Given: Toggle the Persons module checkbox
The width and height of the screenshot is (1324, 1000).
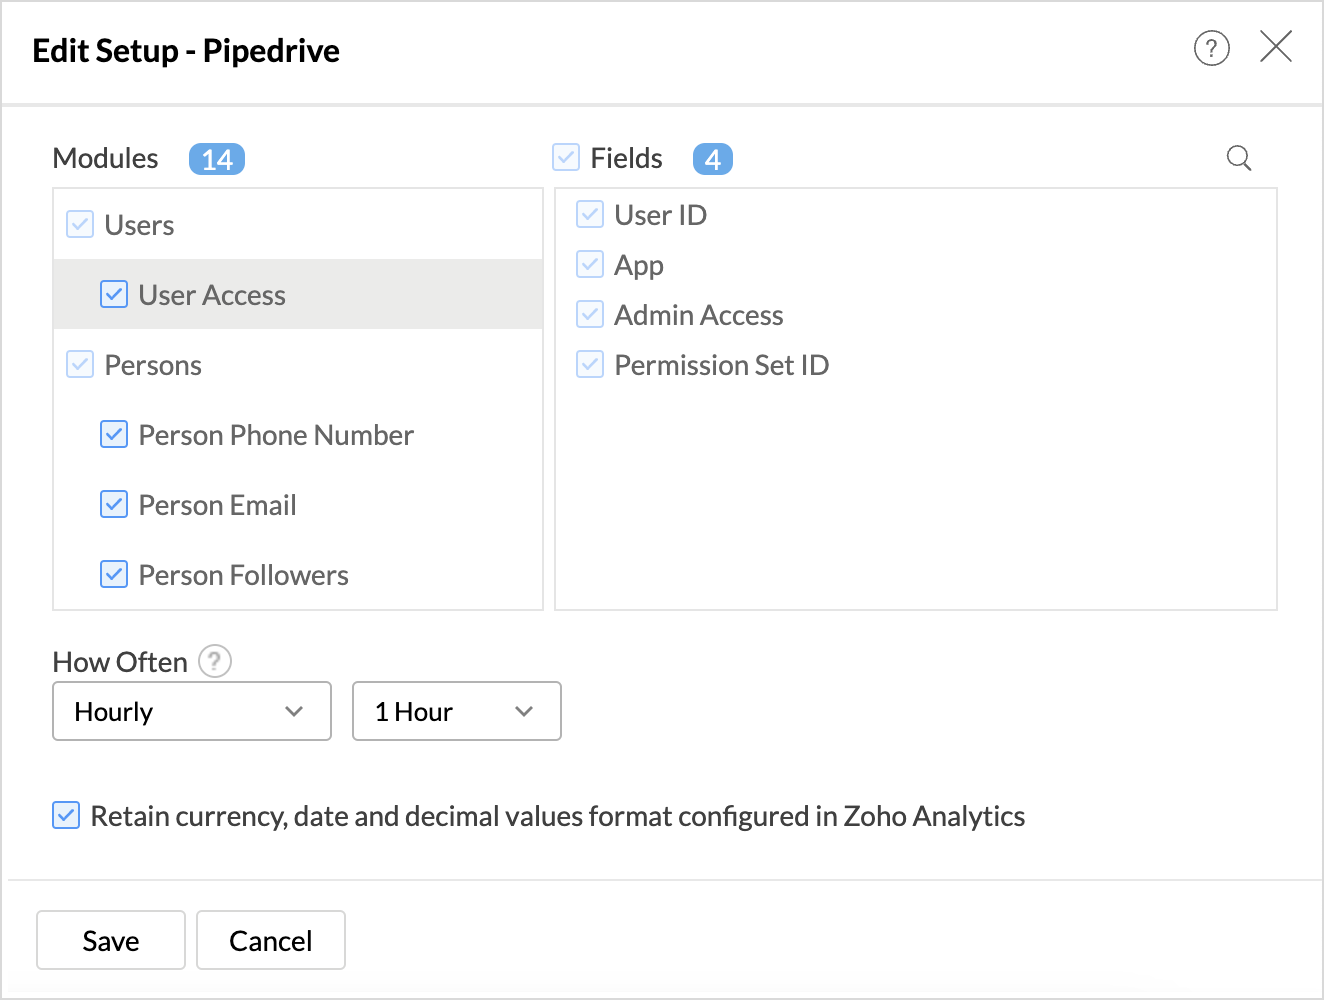Looking at the screenshot, I should click(x=80, y=364).
